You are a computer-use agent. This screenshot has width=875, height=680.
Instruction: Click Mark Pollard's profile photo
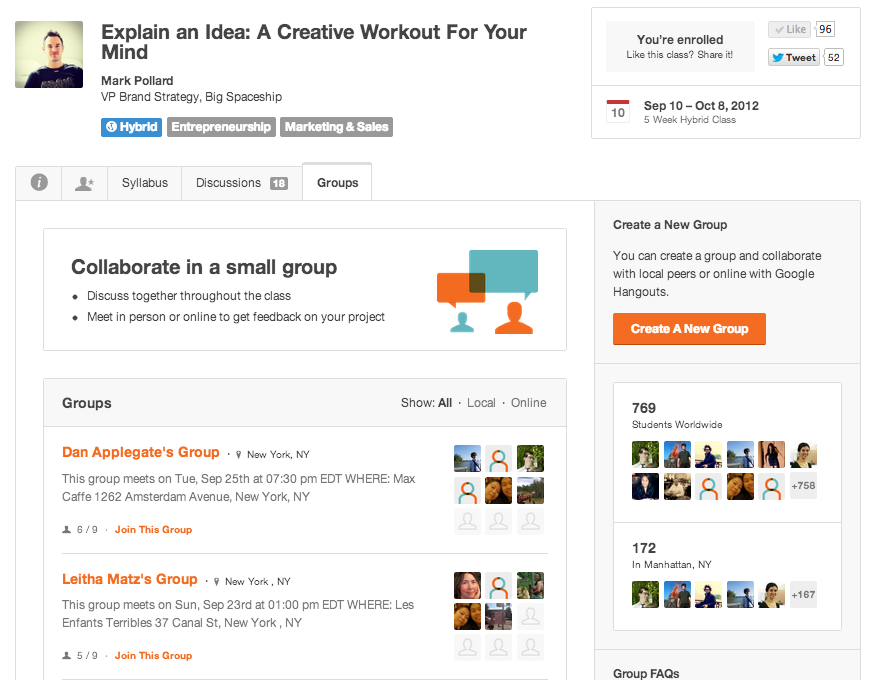pyautogui.click(x=49, y=54)
